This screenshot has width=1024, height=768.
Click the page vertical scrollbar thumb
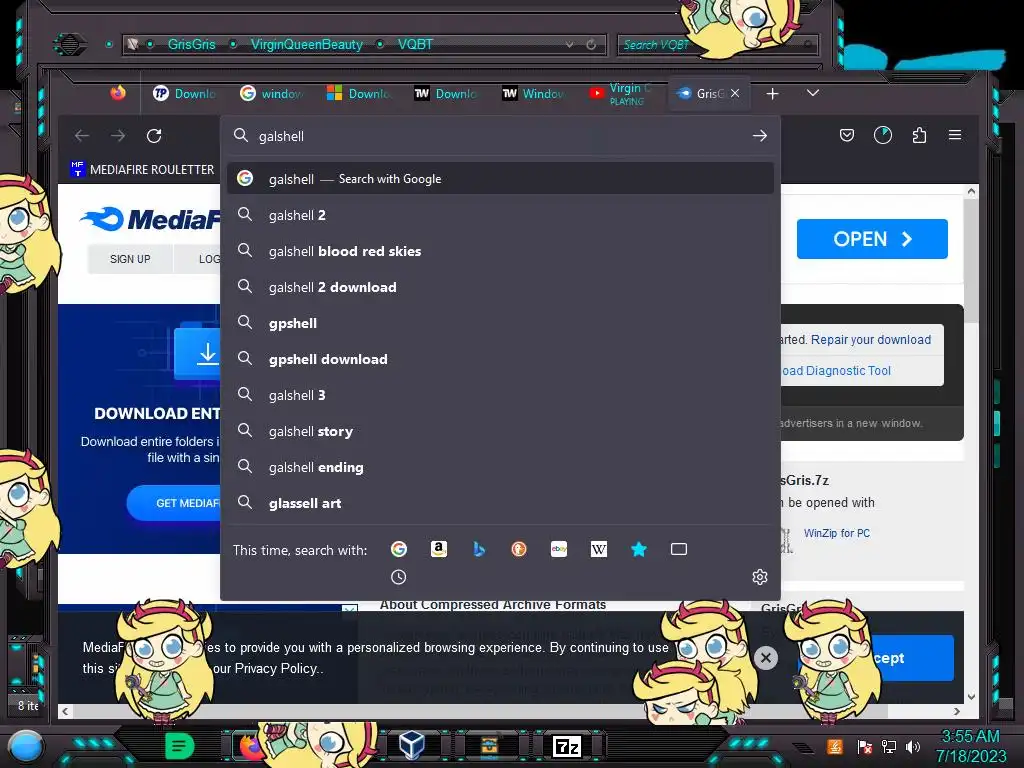pos(971,261)
